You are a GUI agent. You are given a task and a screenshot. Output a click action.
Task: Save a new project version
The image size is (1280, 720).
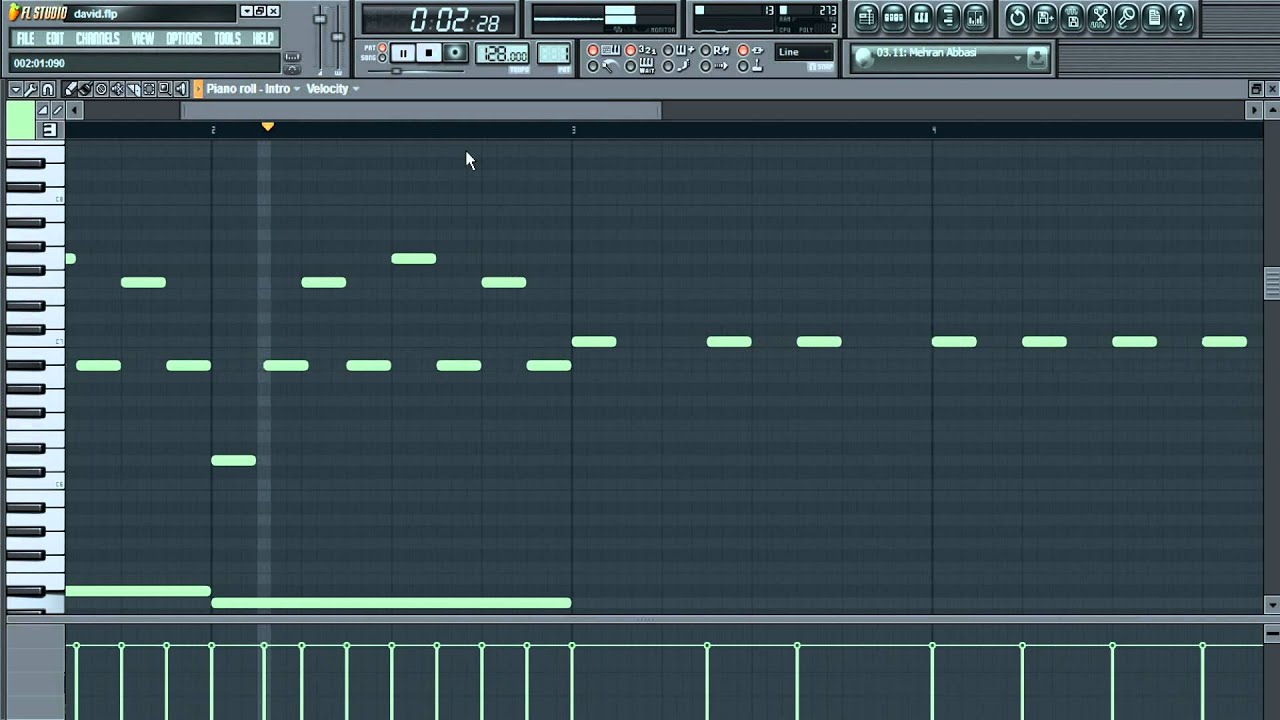click(1044, 16)
